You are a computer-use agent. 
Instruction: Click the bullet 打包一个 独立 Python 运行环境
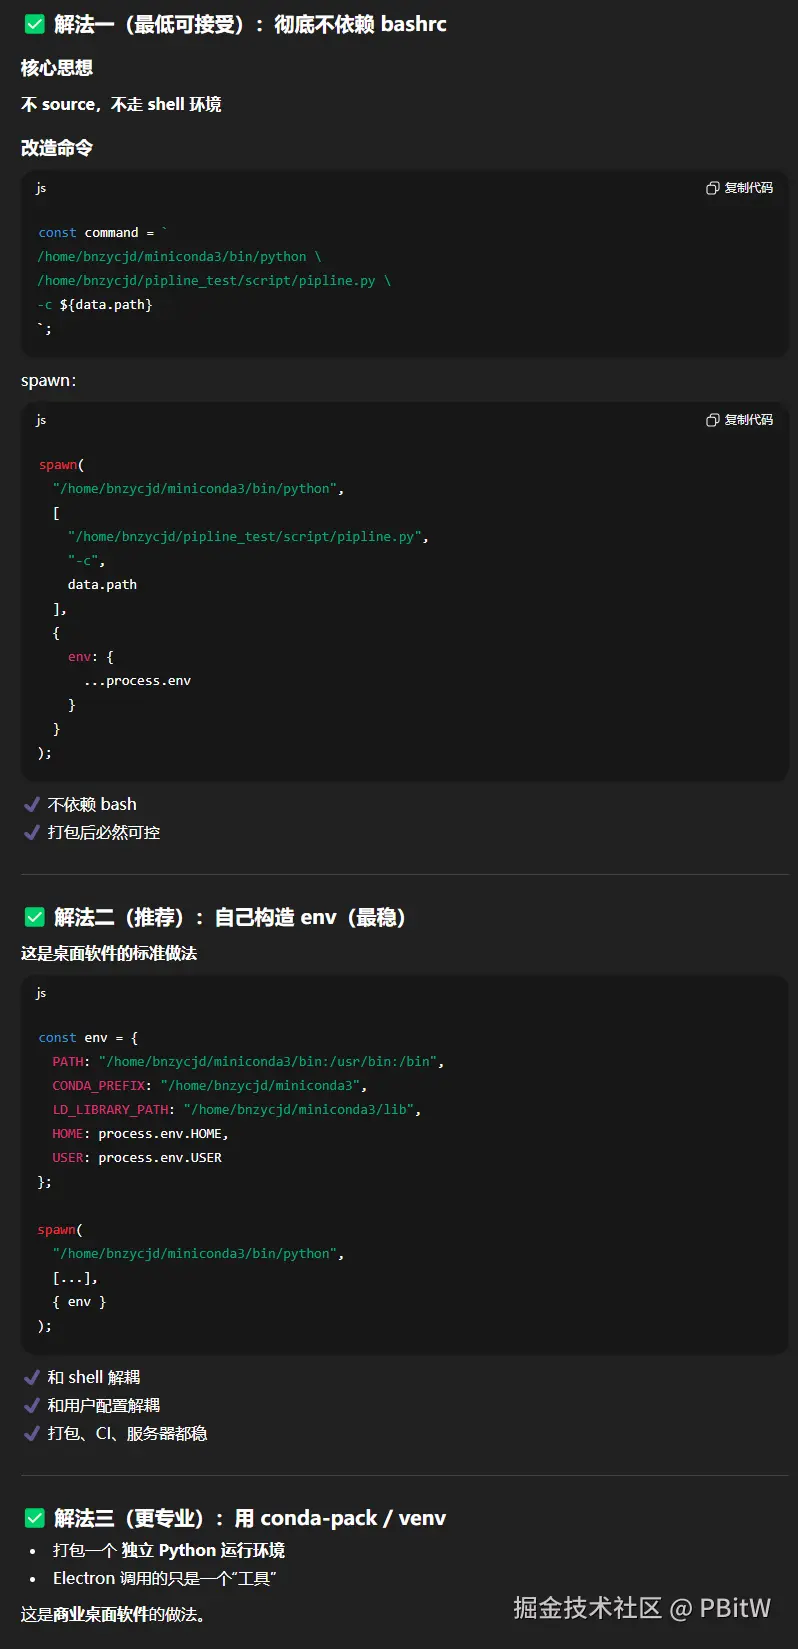tap(169, 1550)
